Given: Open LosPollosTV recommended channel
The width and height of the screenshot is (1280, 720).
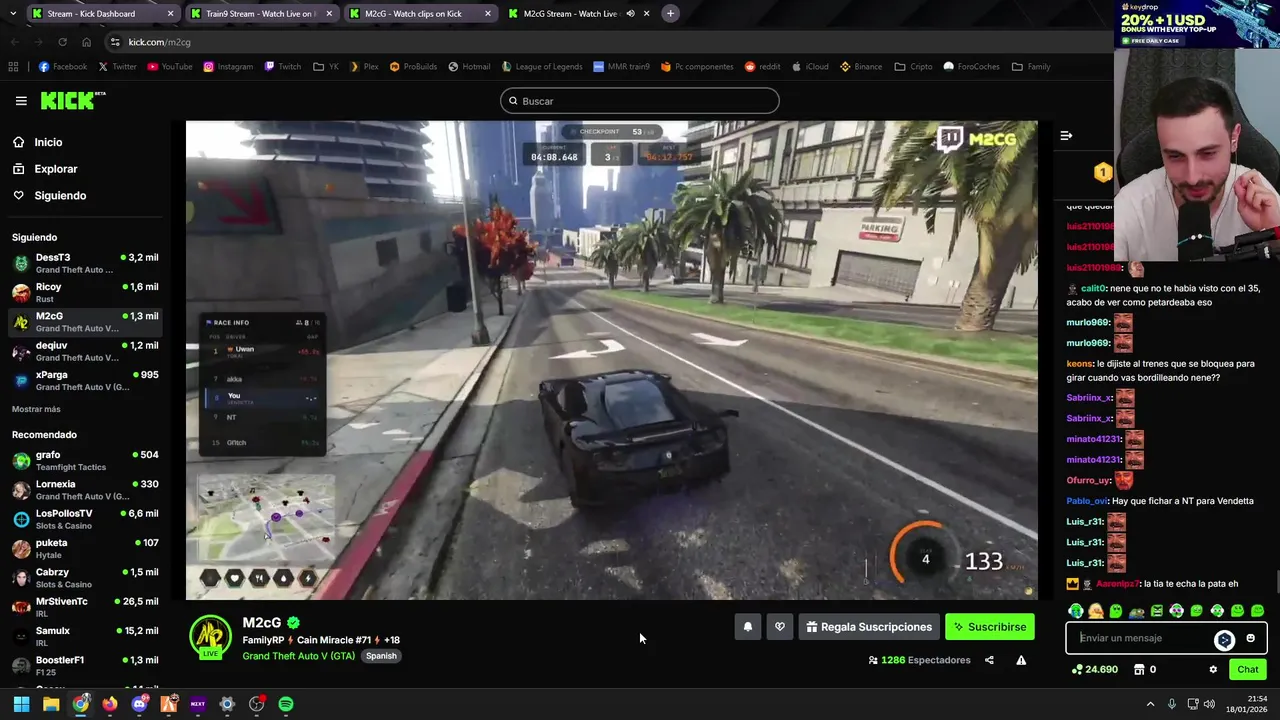Looking at the screenshot, I should coord(86,519).
